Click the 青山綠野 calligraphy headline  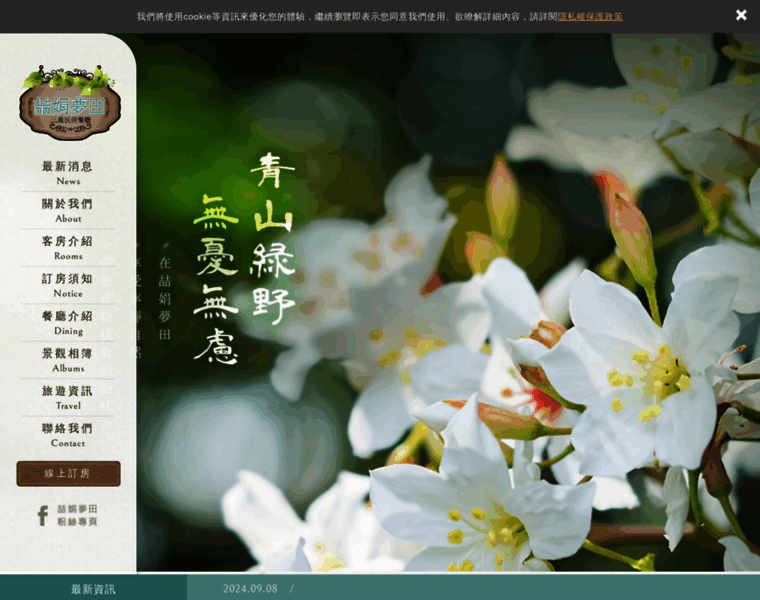tap(273, 238)
